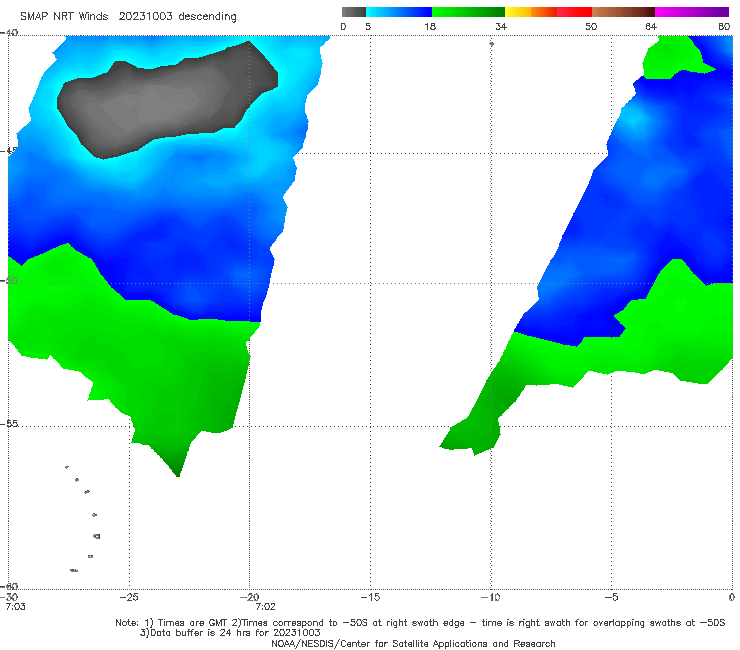Image resolution: width=740 pixels, height=650 pixels.
Task: Select the gray segment of the color bar
Action: point(354,12)
